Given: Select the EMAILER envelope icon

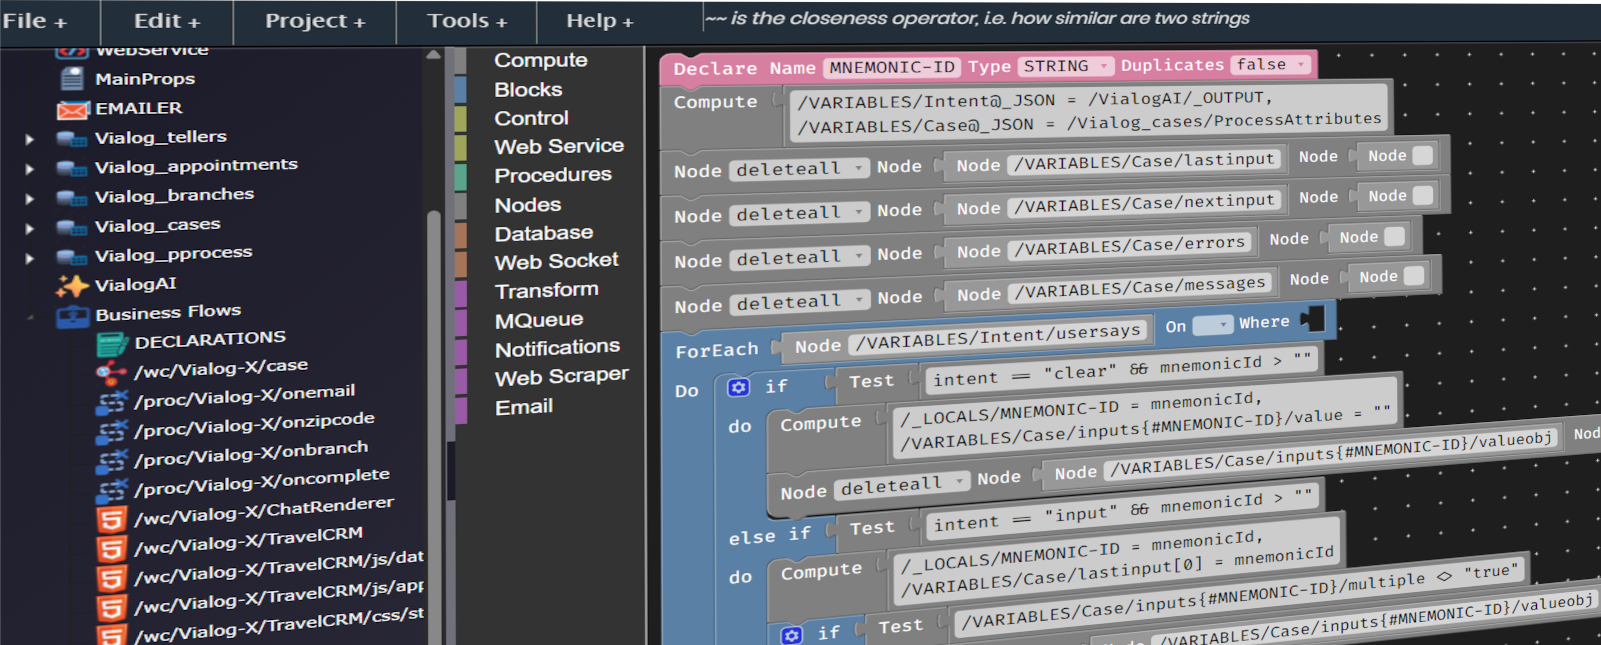Looking at the screenshot, I should (73, 109).
